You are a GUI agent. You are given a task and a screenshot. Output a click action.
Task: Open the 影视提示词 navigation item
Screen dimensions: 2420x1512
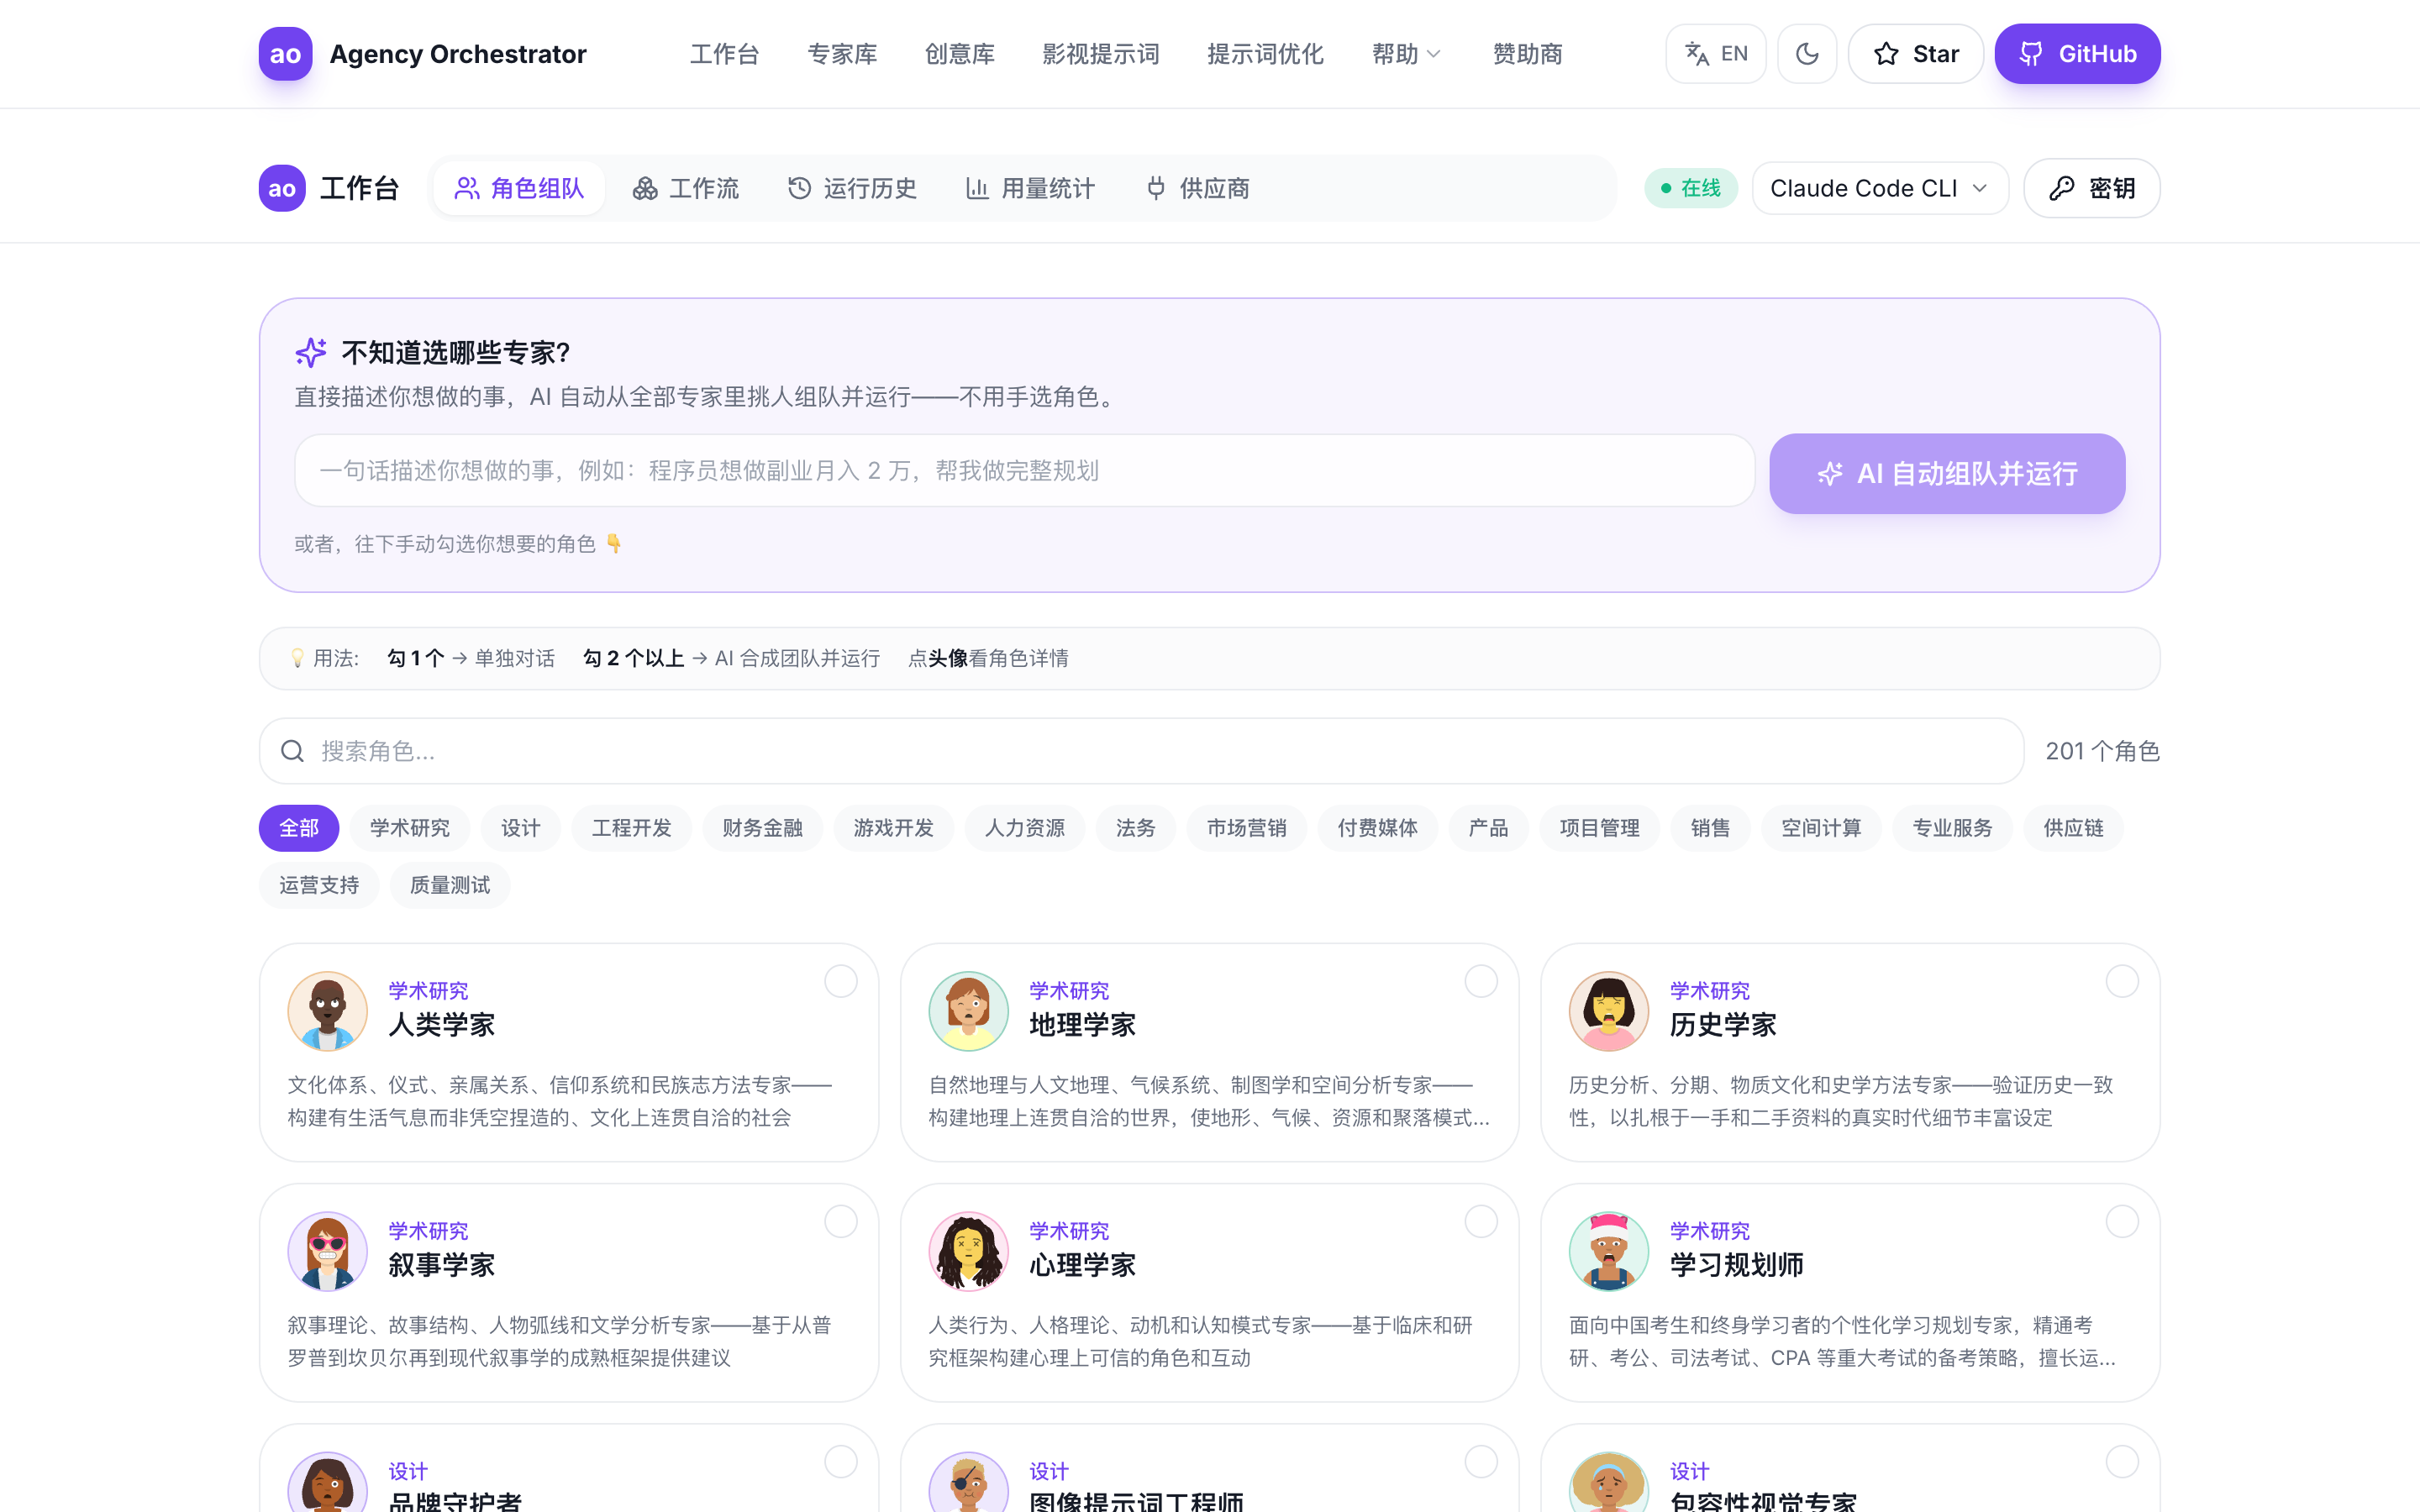pos(1101,54)
